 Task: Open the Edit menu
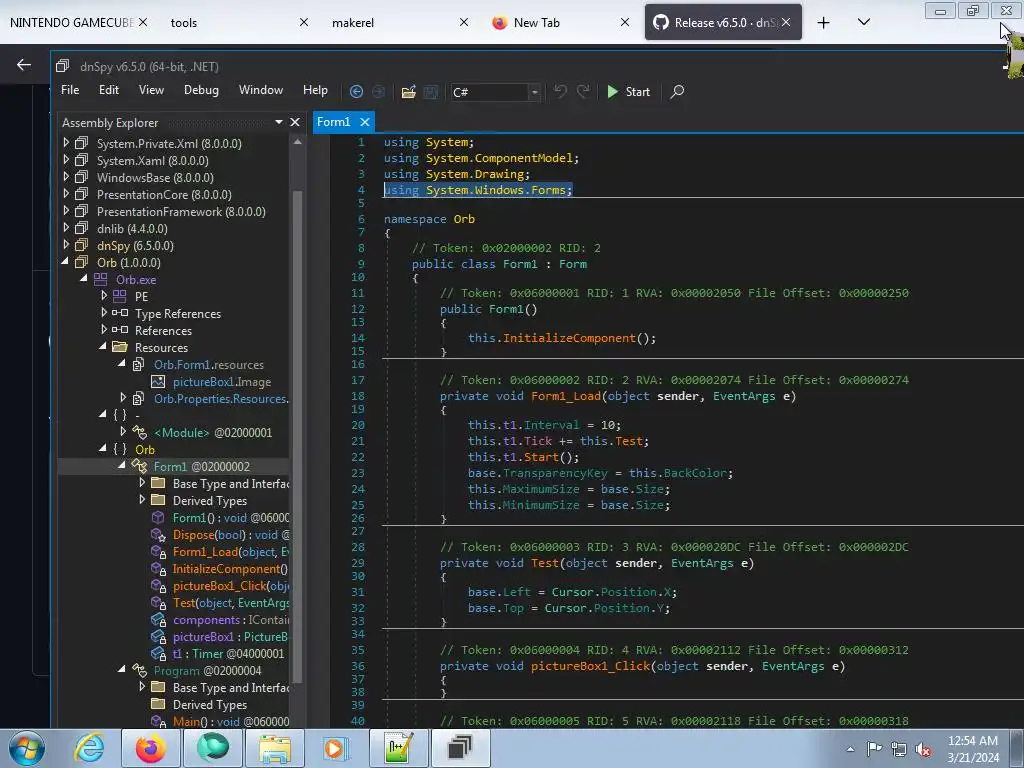click(108, 90)
